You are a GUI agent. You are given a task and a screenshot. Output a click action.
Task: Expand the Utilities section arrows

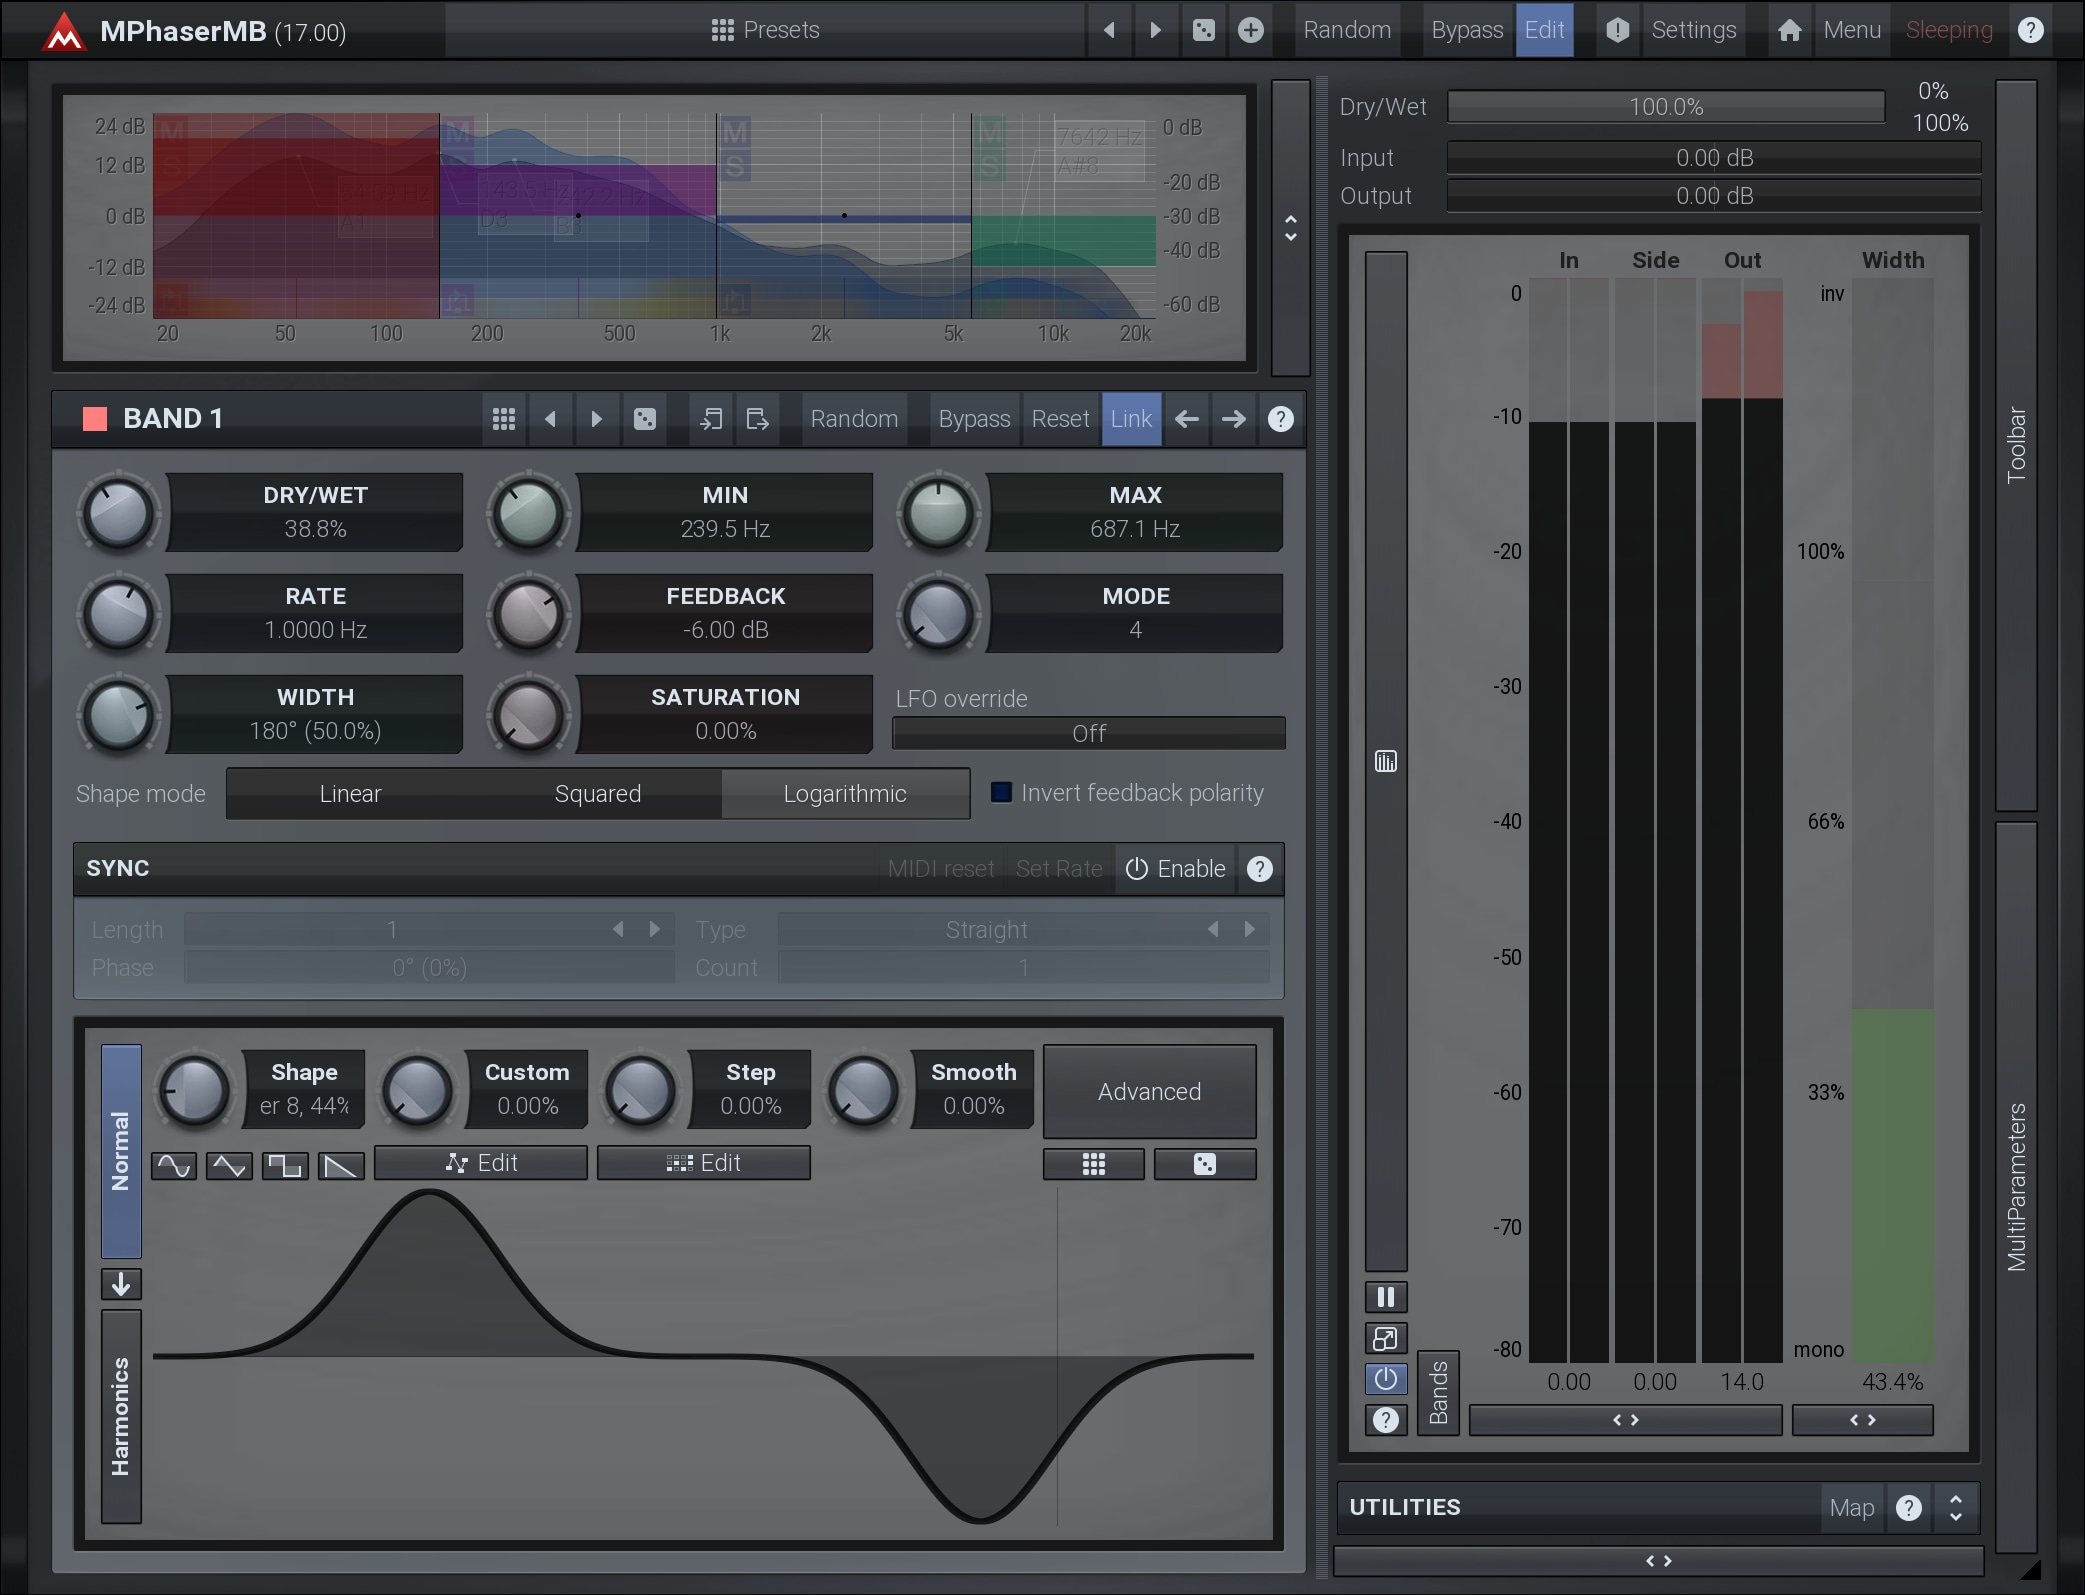(1955, 1507)
